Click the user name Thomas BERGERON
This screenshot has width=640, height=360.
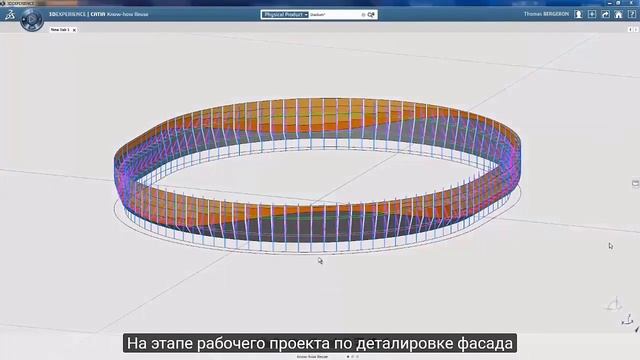(546, 14)
